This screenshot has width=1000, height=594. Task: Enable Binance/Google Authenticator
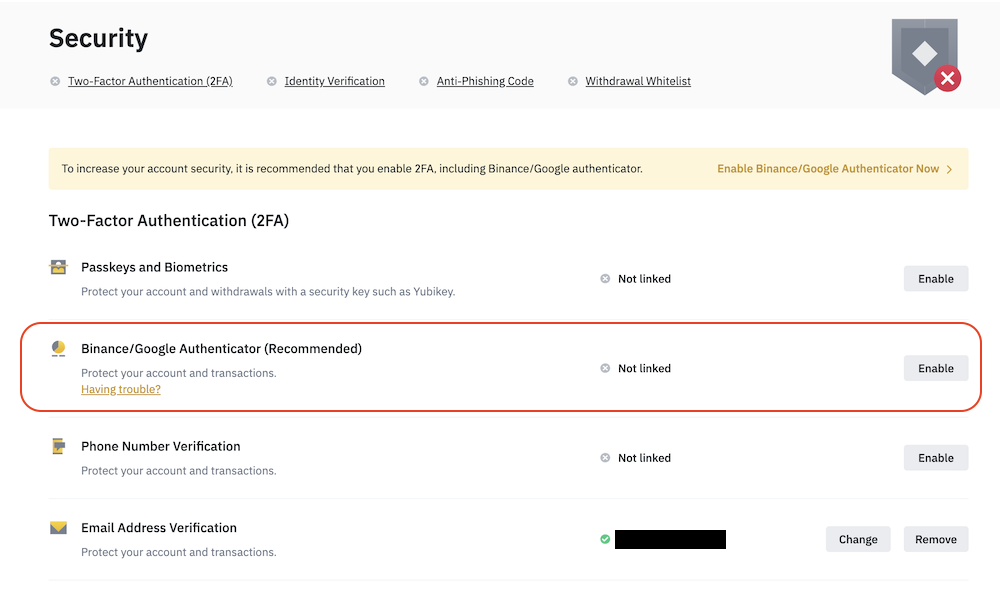pos(936,368)
